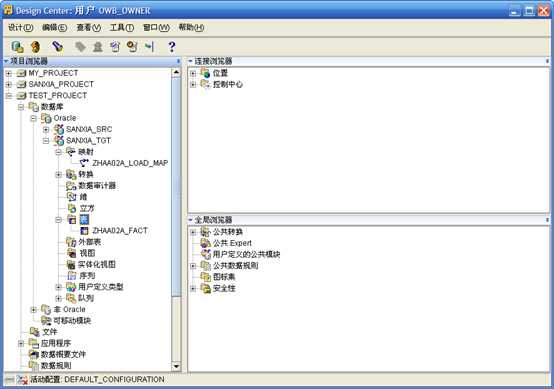Click the 用户定义的公共模块 icon
The image size is (554, 389).
pyautogui.click(x=206, y=254)
